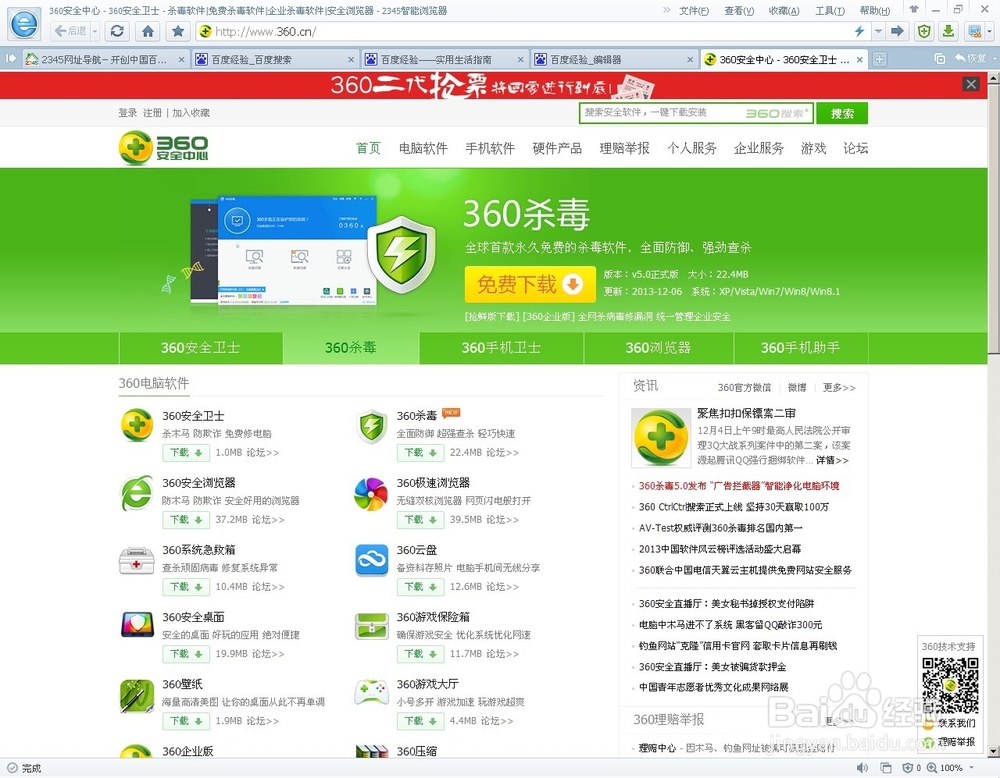Click 下载 button for 360云盘
Screen dimensions: 1000x778
pyautogui.click(x=420, y=586)
